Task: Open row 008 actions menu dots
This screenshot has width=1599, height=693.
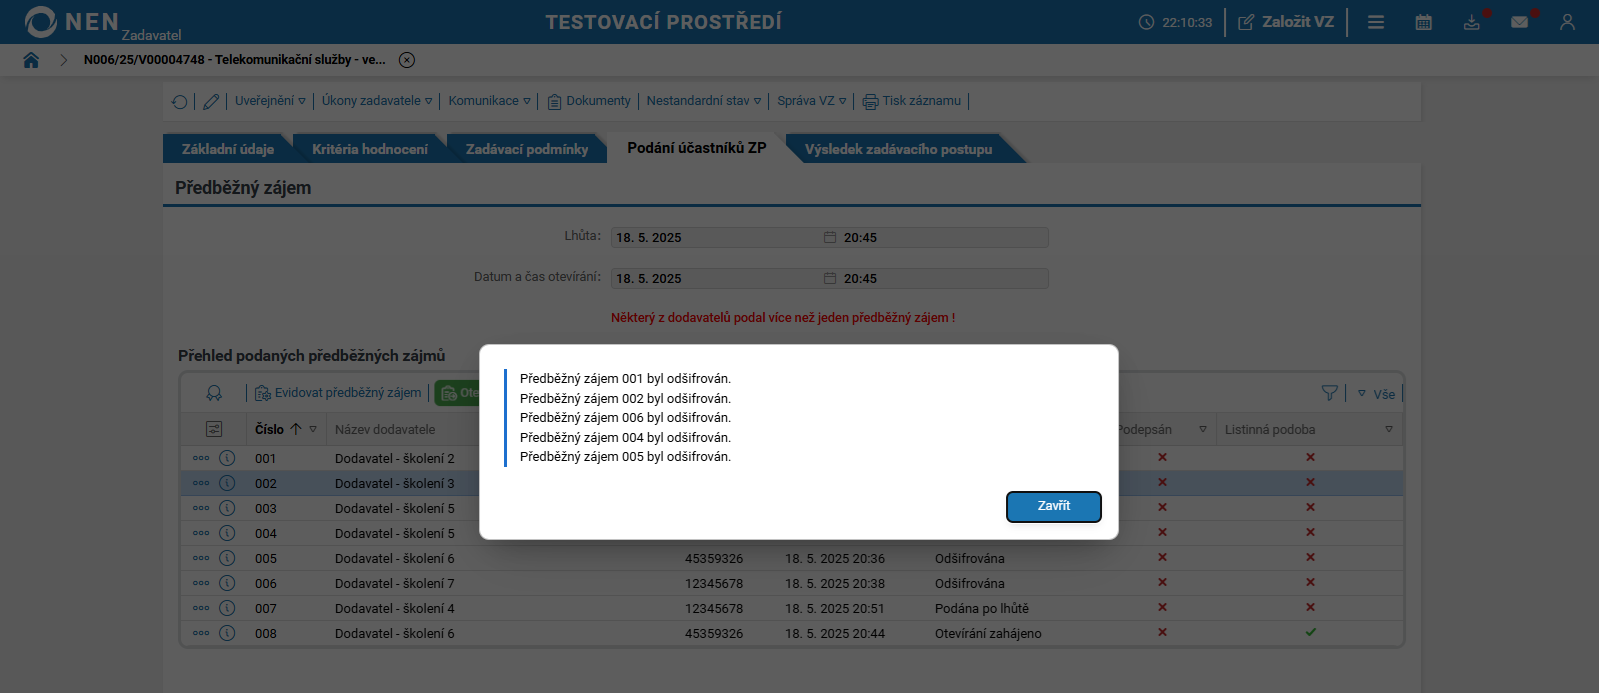Action: coord(201,633)
